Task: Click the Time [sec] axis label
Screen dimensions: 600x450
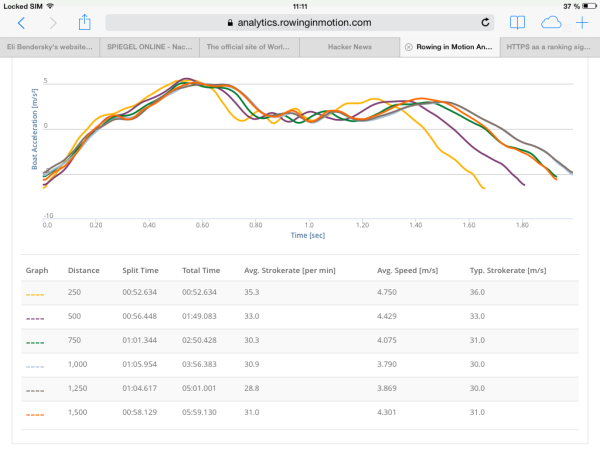Action: coord(308,235)
